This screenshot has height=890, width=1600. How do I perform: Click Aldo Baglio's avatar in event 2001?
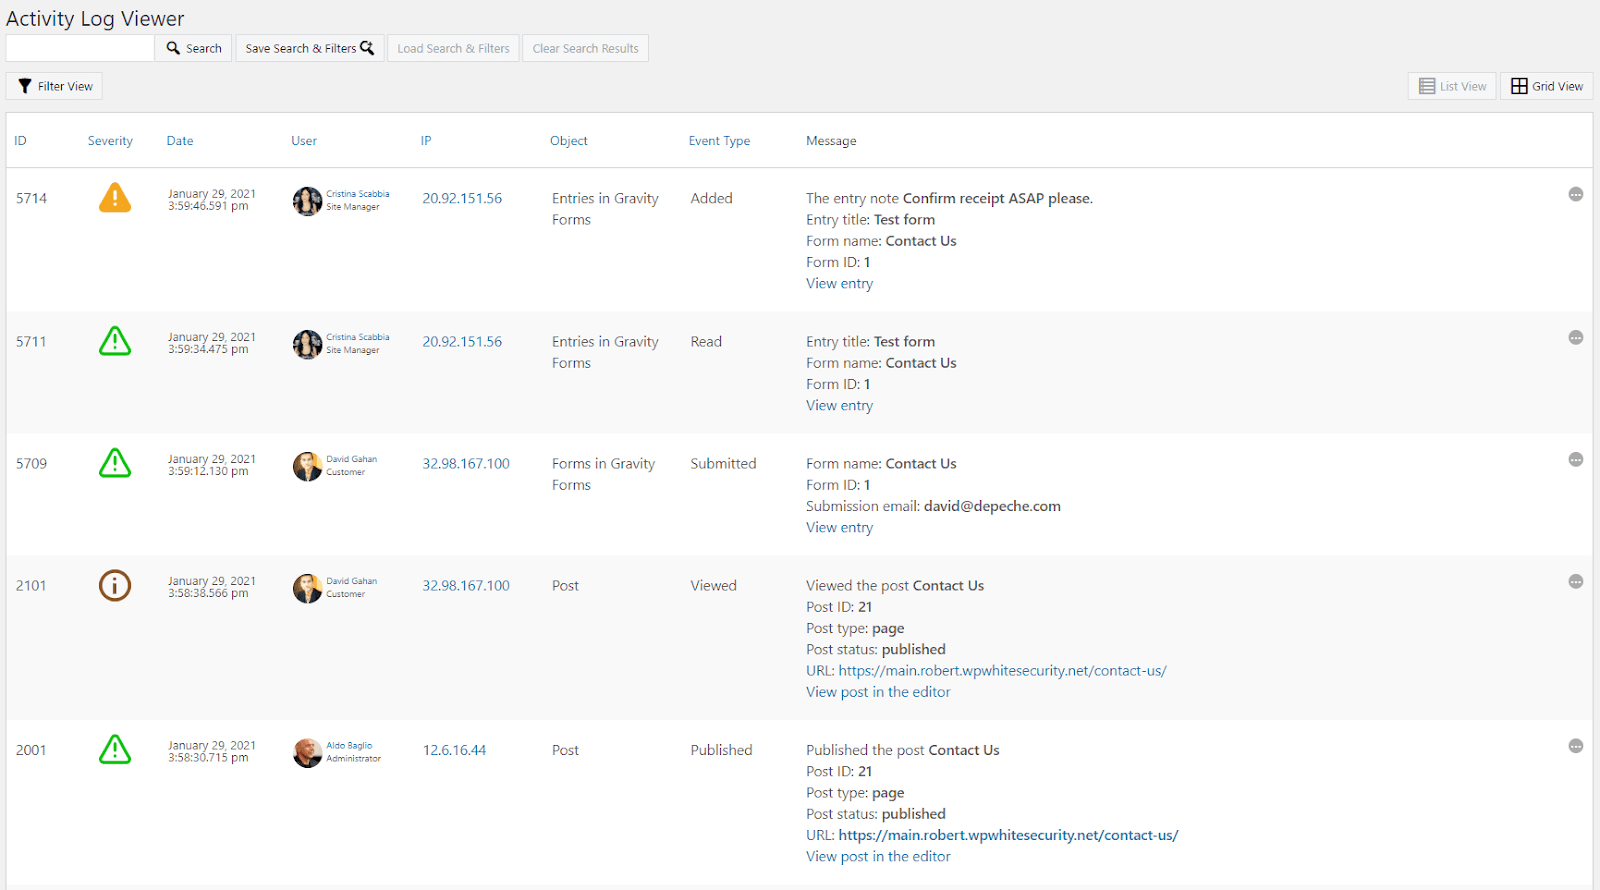click(x=307, y=753)
